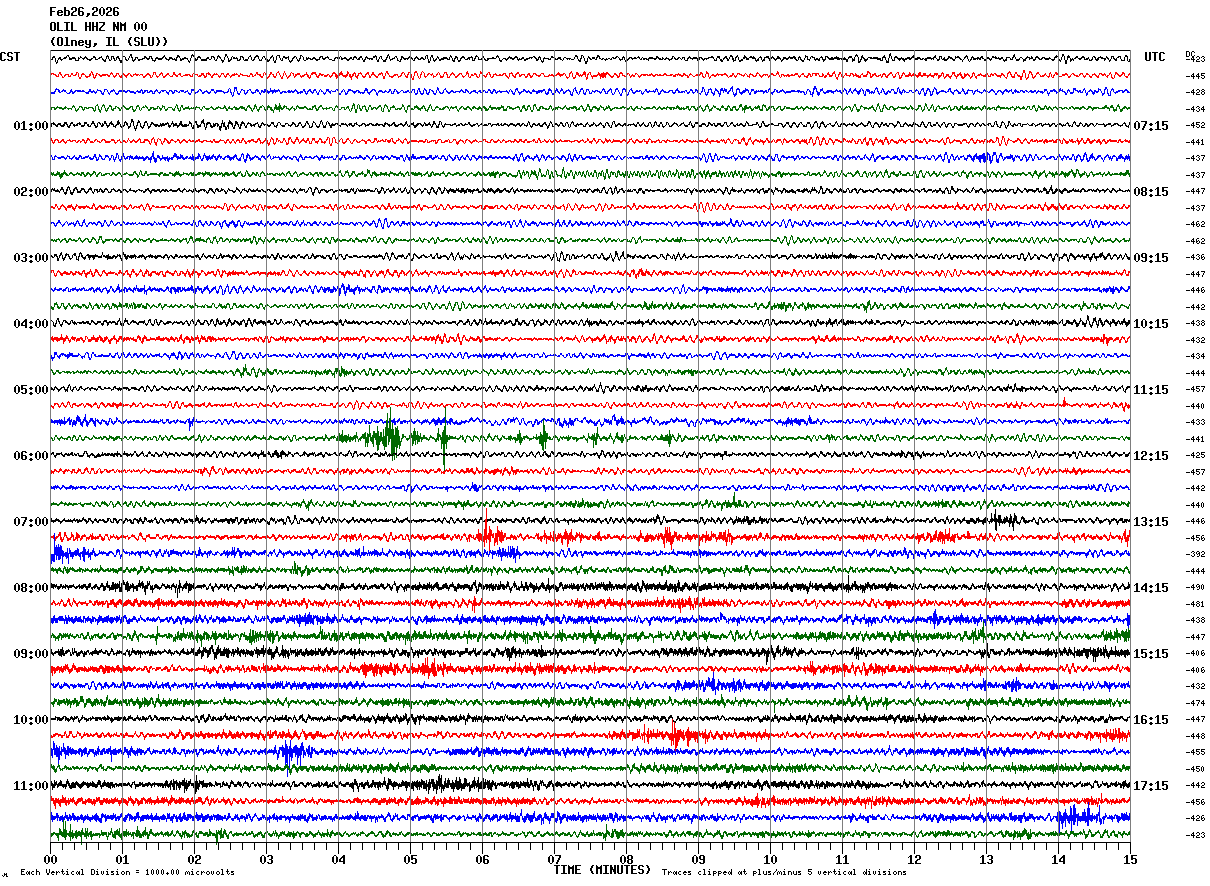The image size is (1210, 886).
Task: Click the date text Feb26,2026
Action: (84, 12)
